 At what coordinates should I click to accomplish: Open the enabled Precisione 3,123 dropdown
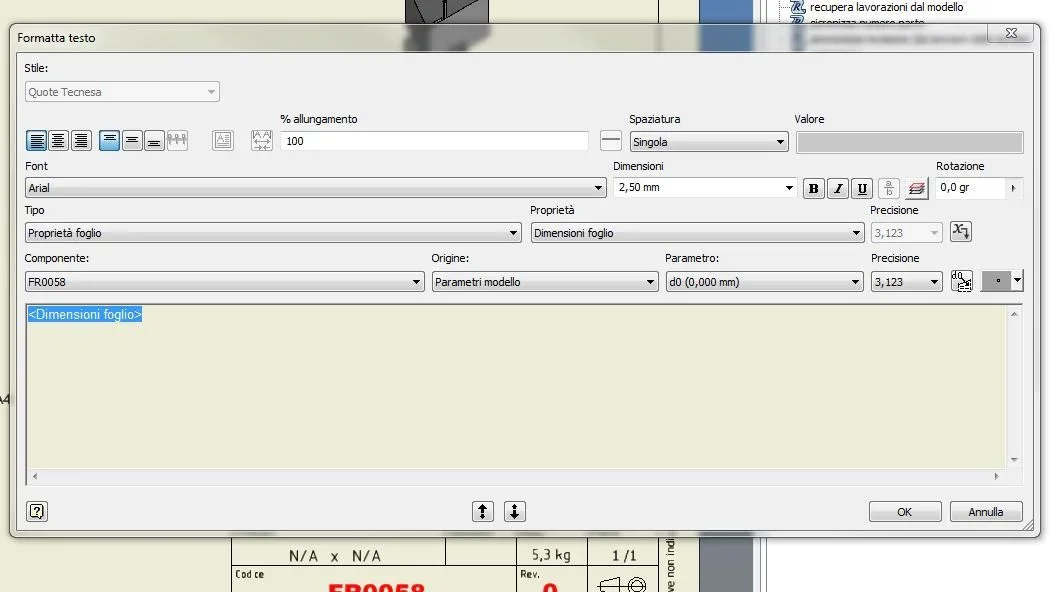click(907, 282)
